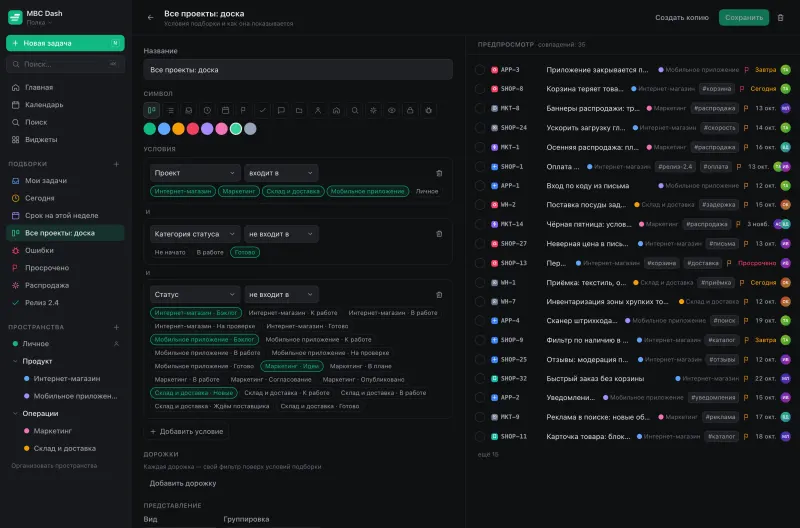This screenshot has width=800, height=528.
Task: Remove the Статус condition via trash icon
Action: point(439,295)
